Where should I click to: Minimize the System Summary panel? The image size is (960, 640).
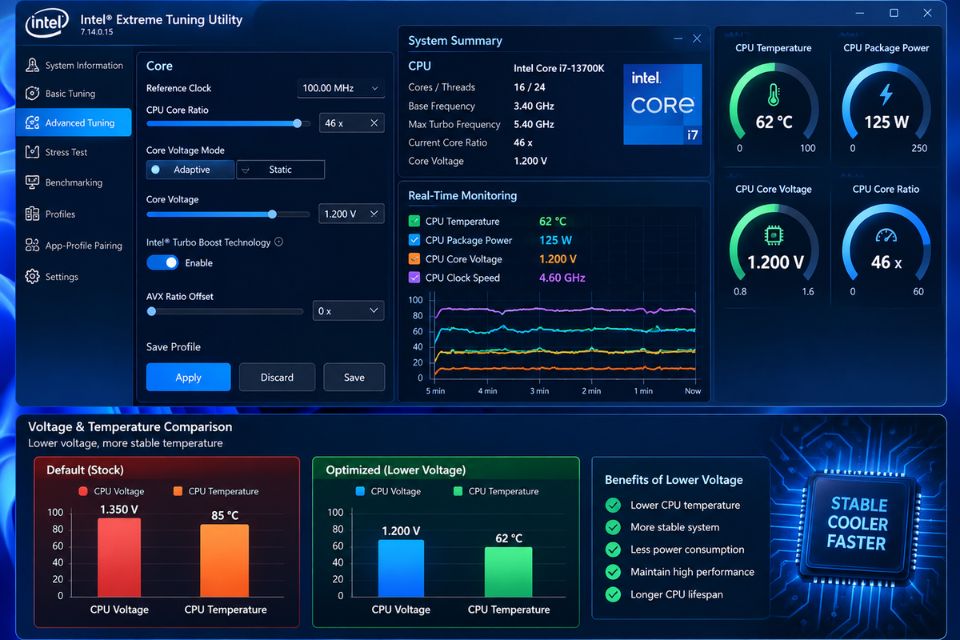click(x=678, y=39)
